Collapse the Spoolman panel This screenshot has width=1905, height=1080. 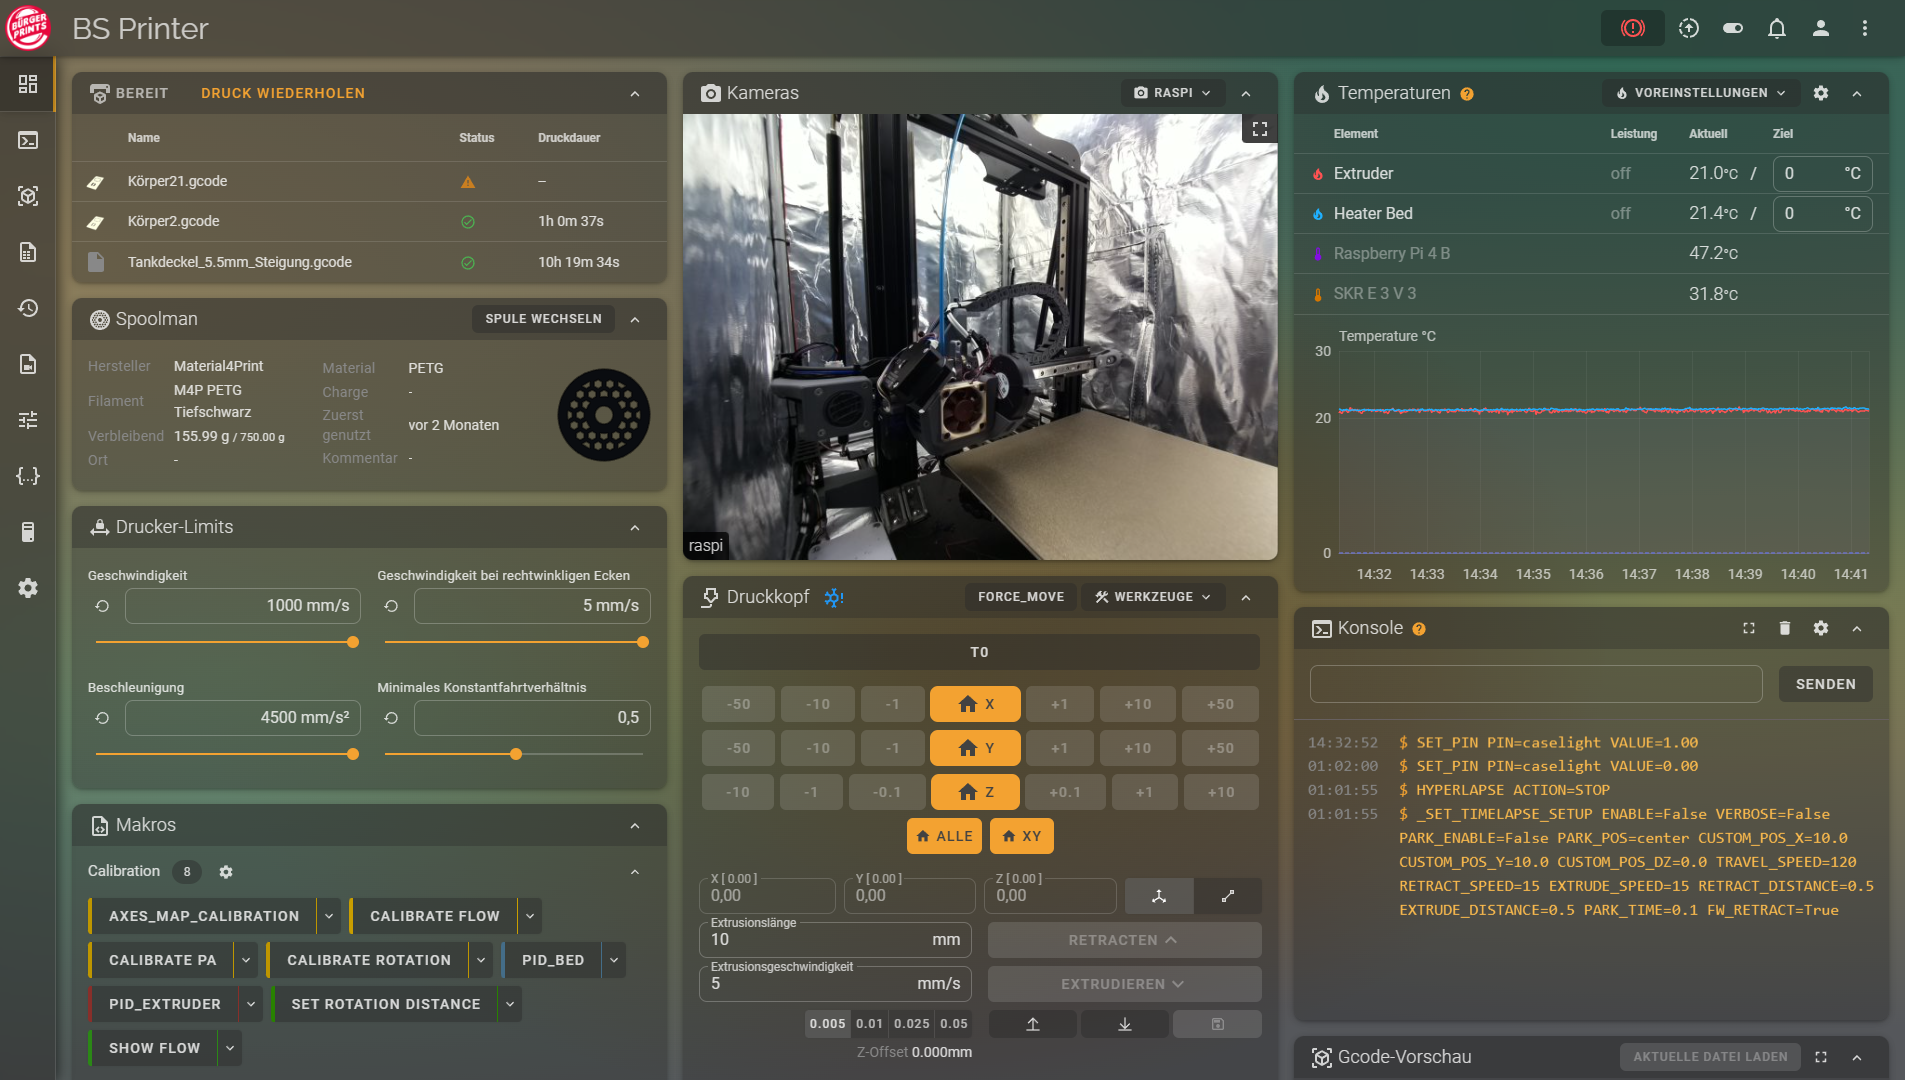tap(635, 319)
